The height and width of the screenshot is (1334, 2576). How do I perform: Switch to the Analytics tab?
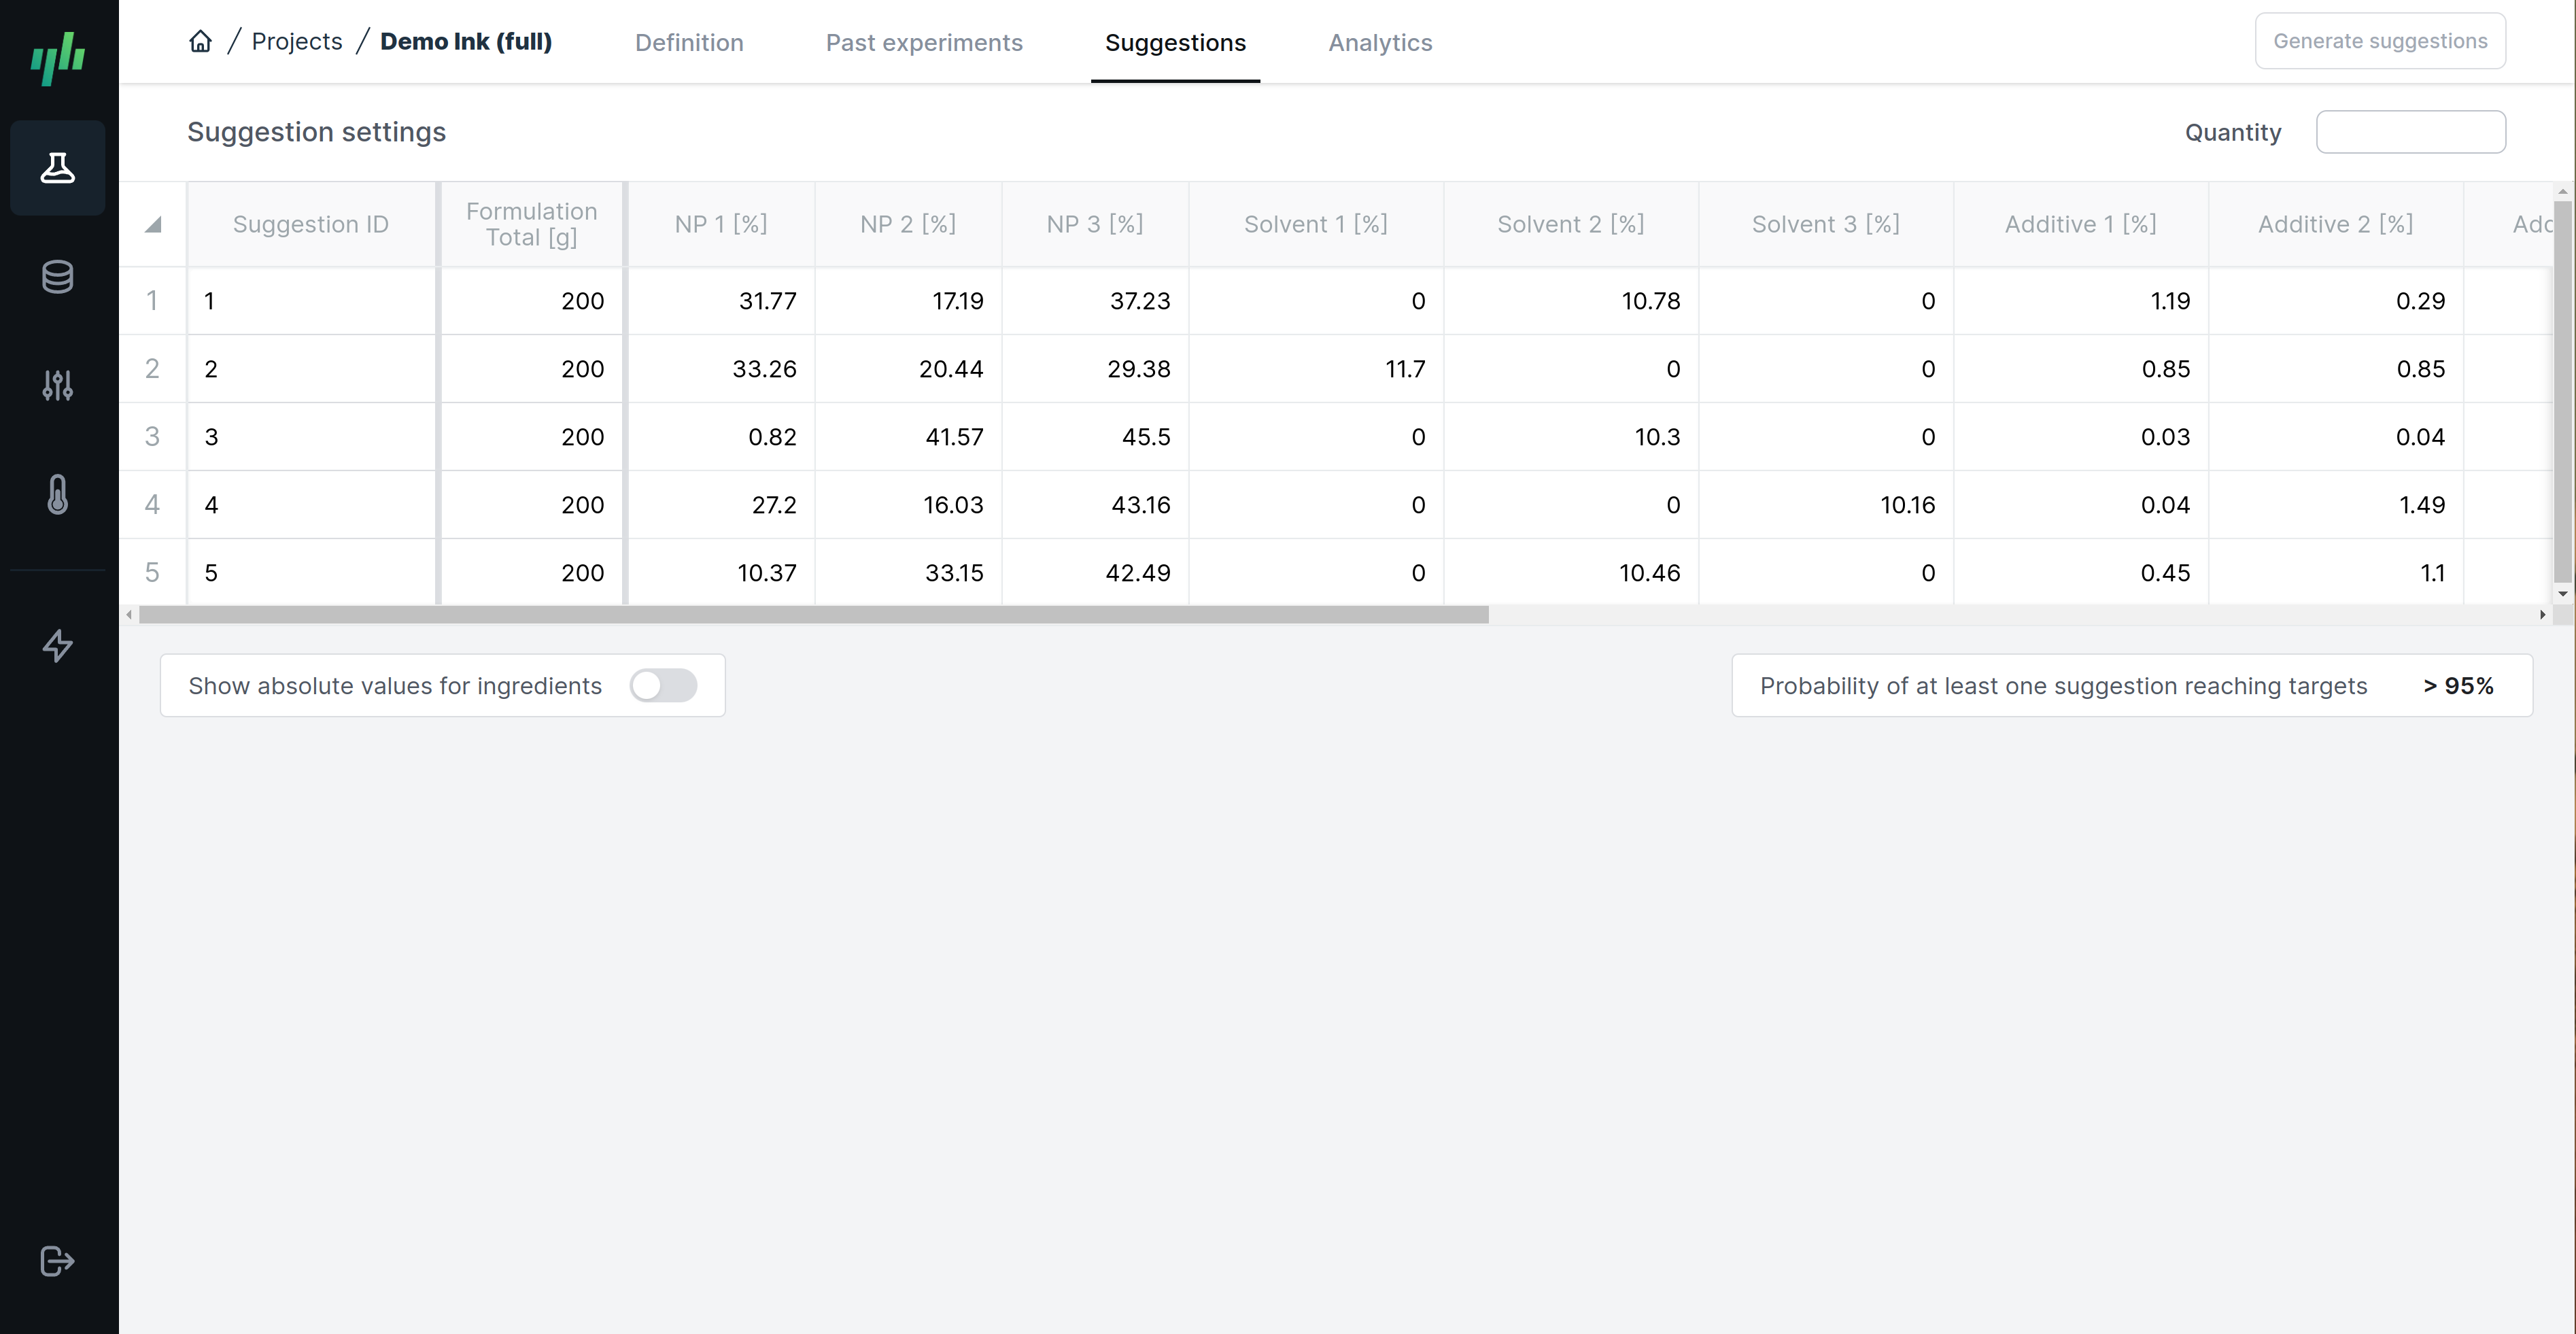click(1380, 42)
